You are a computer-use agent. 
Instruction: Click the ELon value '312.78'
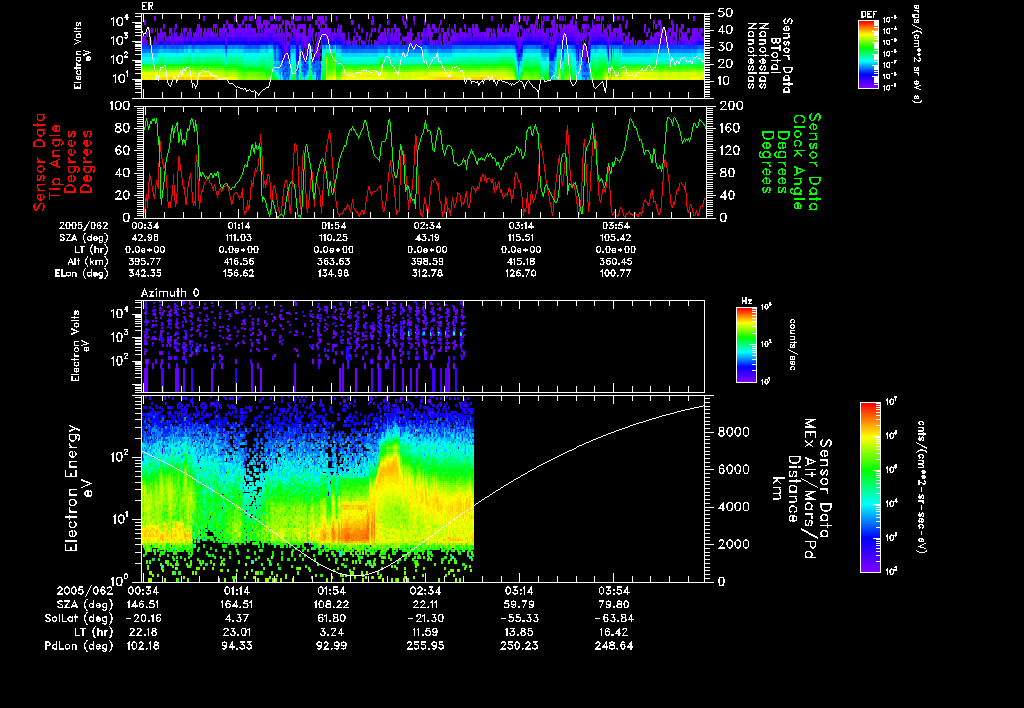(x=427, y=273)
